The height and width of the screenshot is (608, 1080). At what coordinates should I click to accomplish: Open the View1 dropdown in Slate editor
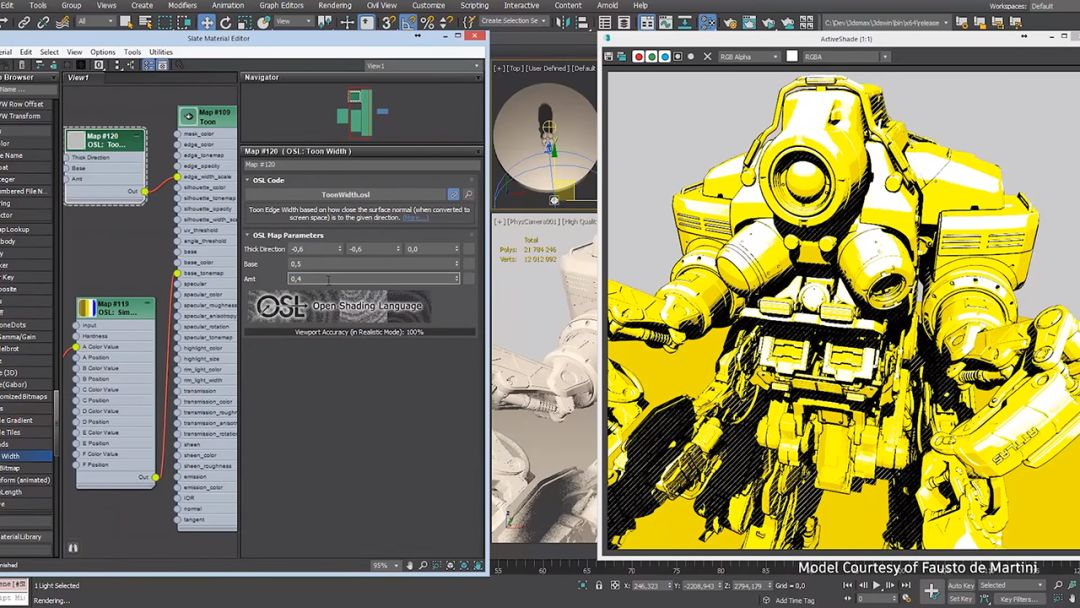click(x=422, y=65)
